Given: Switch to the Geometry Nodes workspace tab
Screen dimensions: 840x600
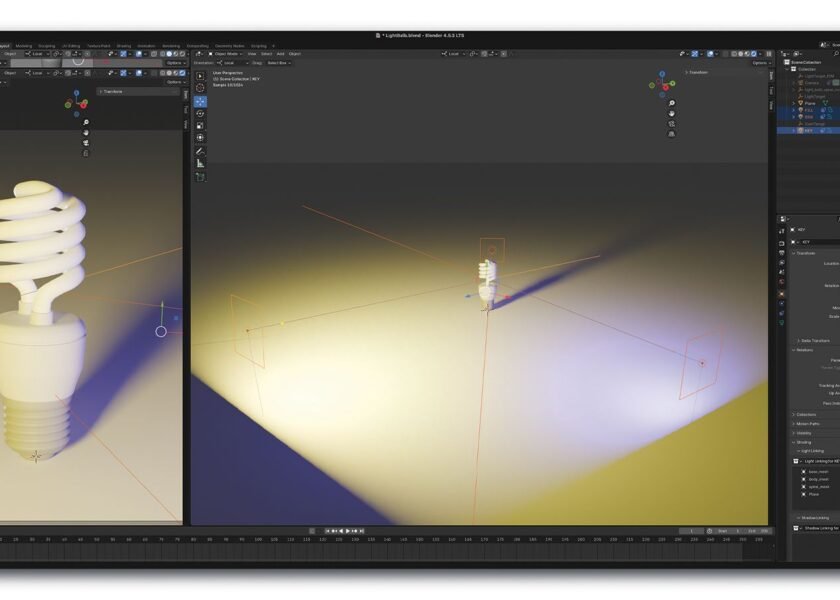Looking at the screenshot, I should 230,45.
